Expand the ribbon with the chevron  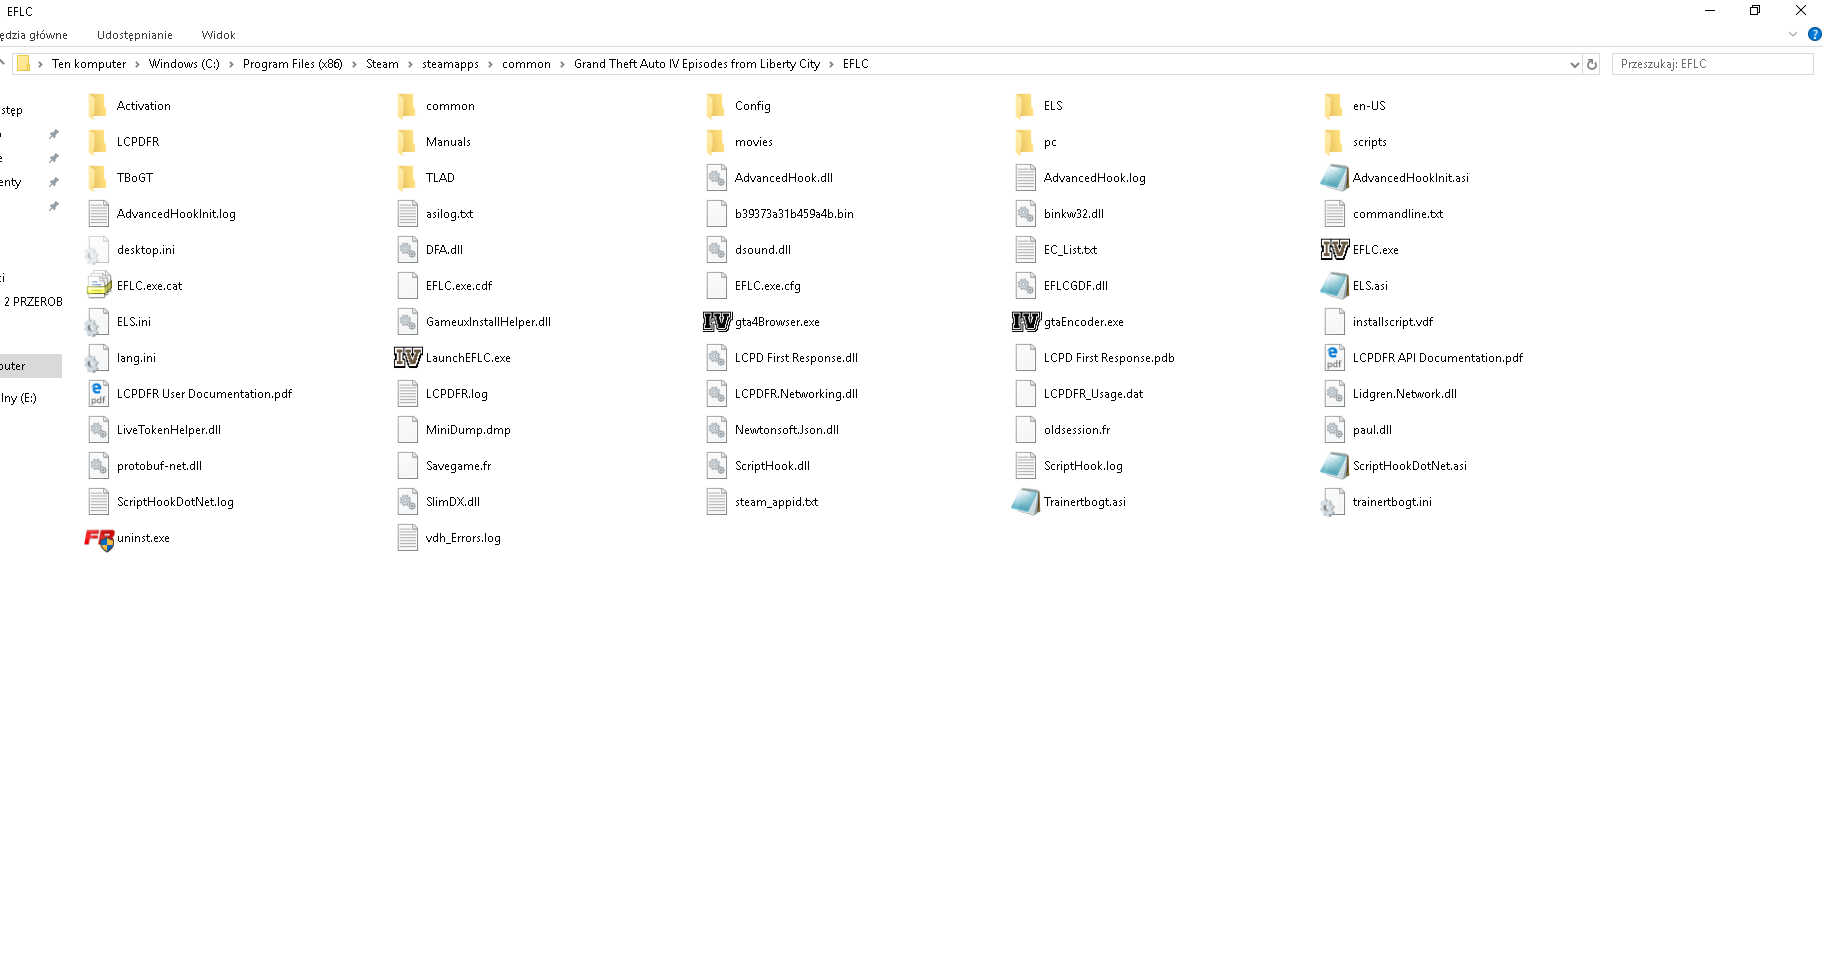(x=1793, y=34)
